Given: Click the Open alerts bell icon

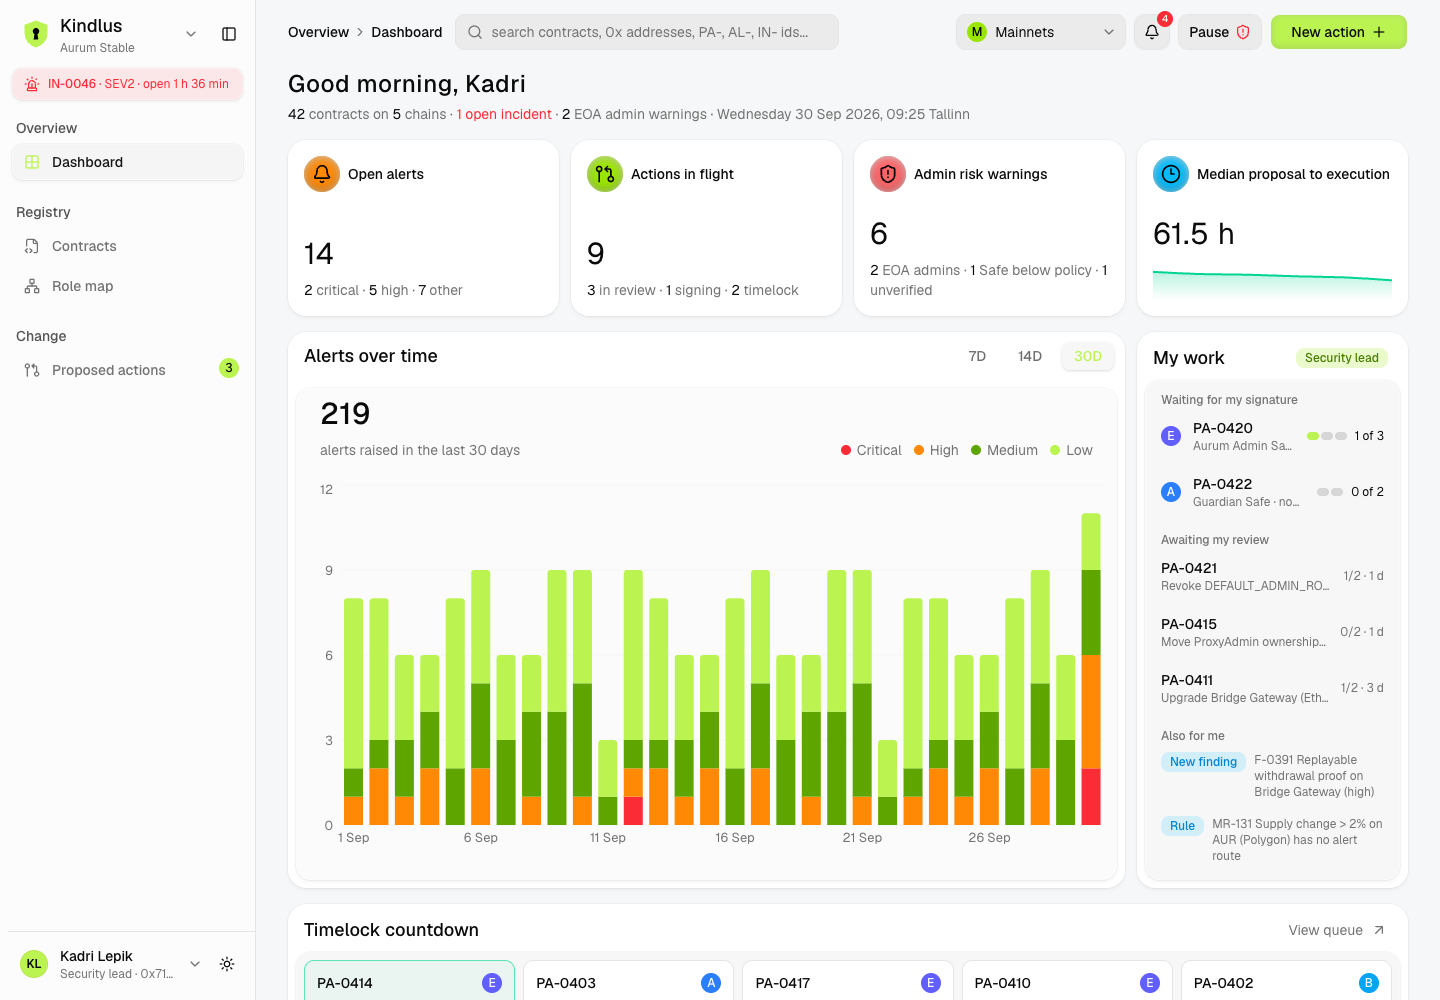Looking at the screenshot, I should coord(322,174).
